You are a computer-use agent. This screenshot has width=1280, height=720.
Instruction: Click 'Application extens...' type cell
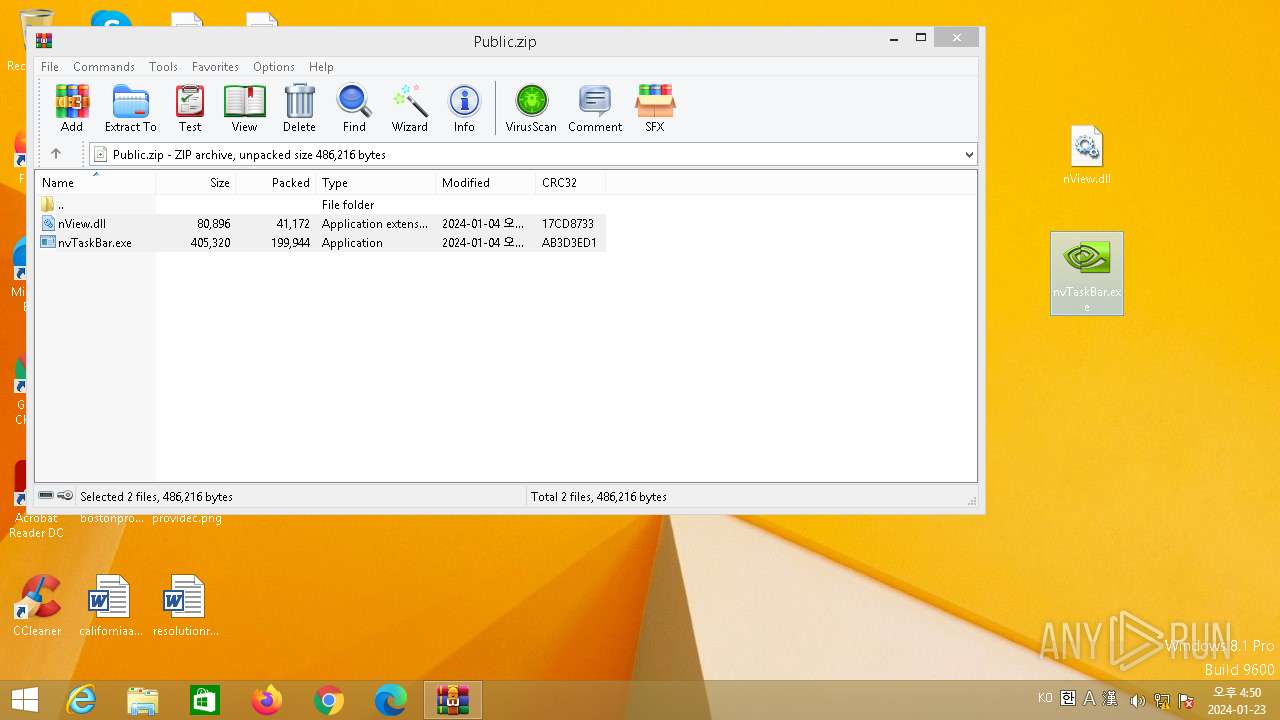(374, 223)
